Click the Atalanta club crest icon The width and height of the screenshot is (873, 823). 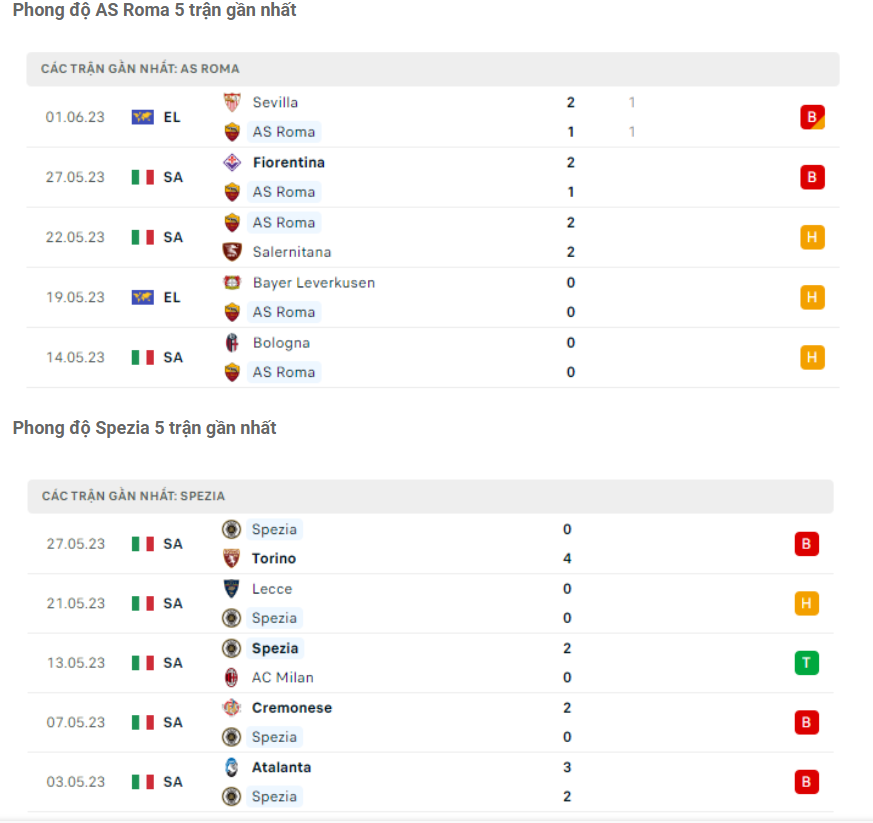pos(232,767)
